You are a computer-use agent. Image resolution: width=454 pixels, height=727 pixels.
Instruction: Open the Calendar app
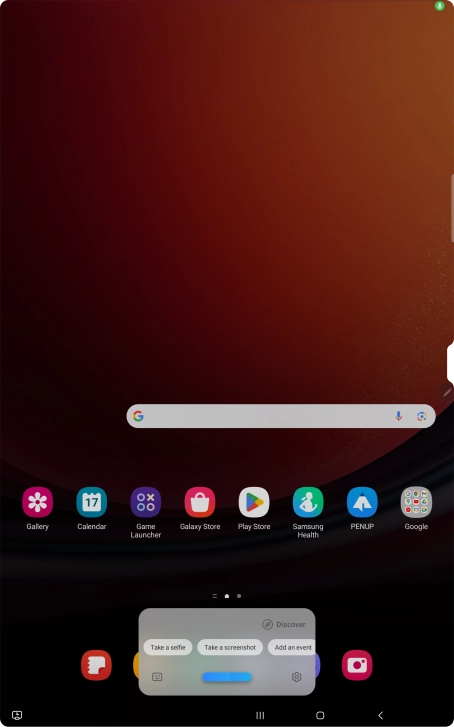[92, 502]
